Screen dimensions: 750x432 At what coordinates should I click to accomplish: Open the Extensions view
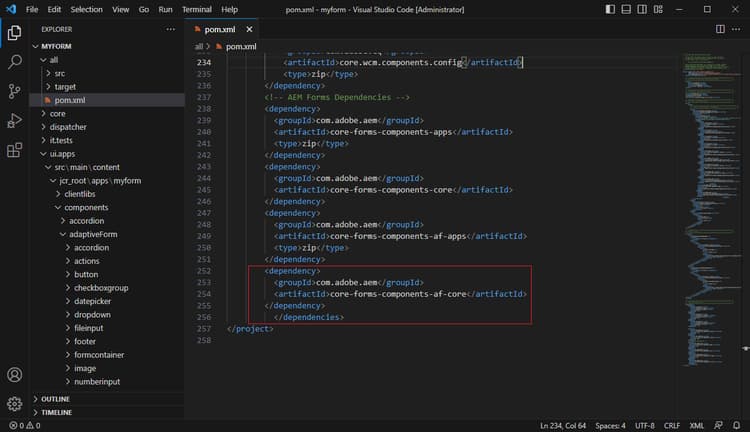15,150
